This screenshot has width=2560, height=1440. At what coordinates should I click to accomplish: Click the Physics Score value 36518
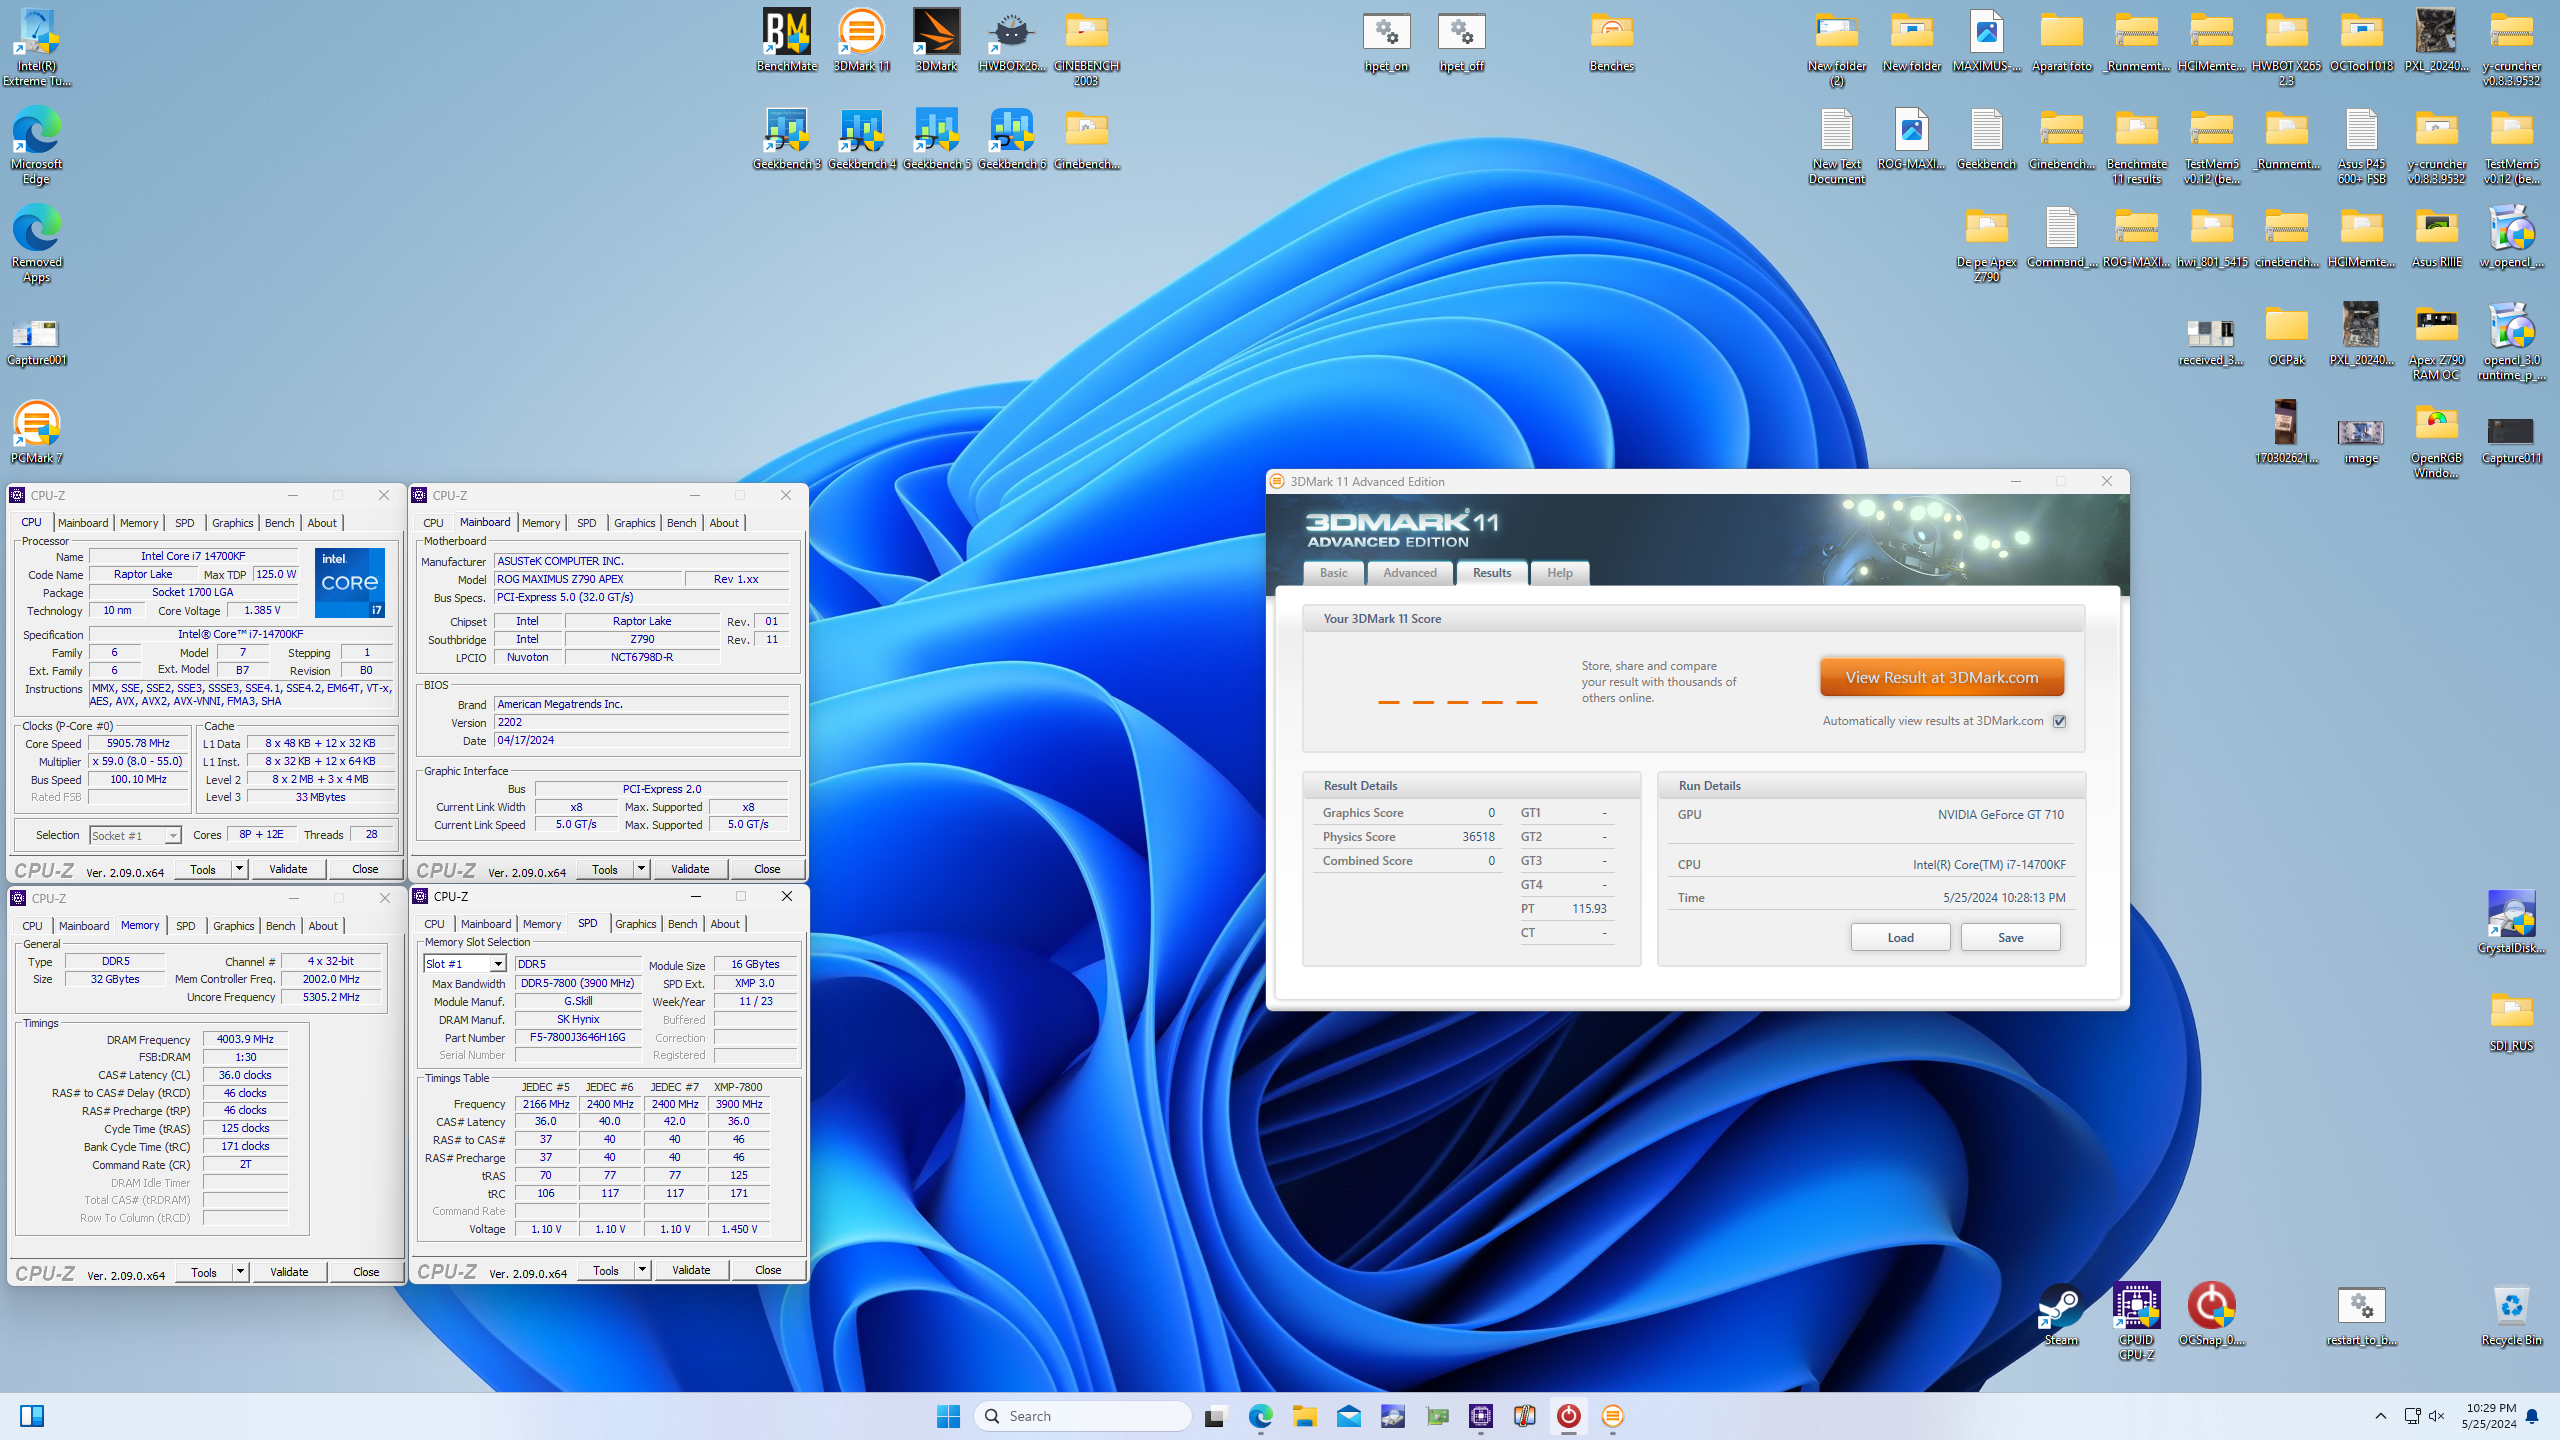[1478, 837]
